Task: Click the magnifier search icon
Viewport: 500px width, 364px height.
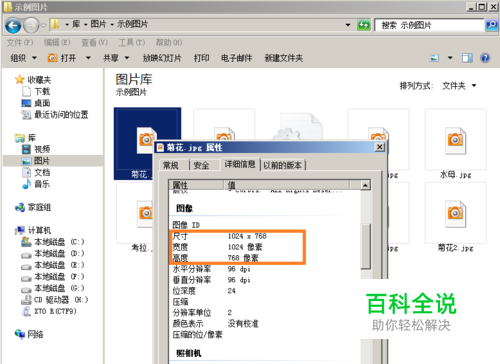Action: [x=491, y=25]
